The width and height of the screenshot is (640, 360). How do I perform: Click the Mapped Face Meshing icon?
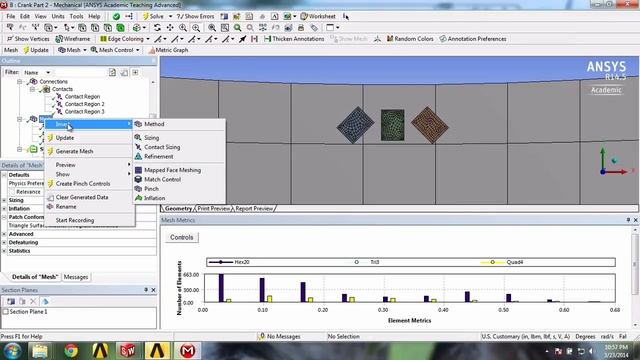[x=138, y=170]
